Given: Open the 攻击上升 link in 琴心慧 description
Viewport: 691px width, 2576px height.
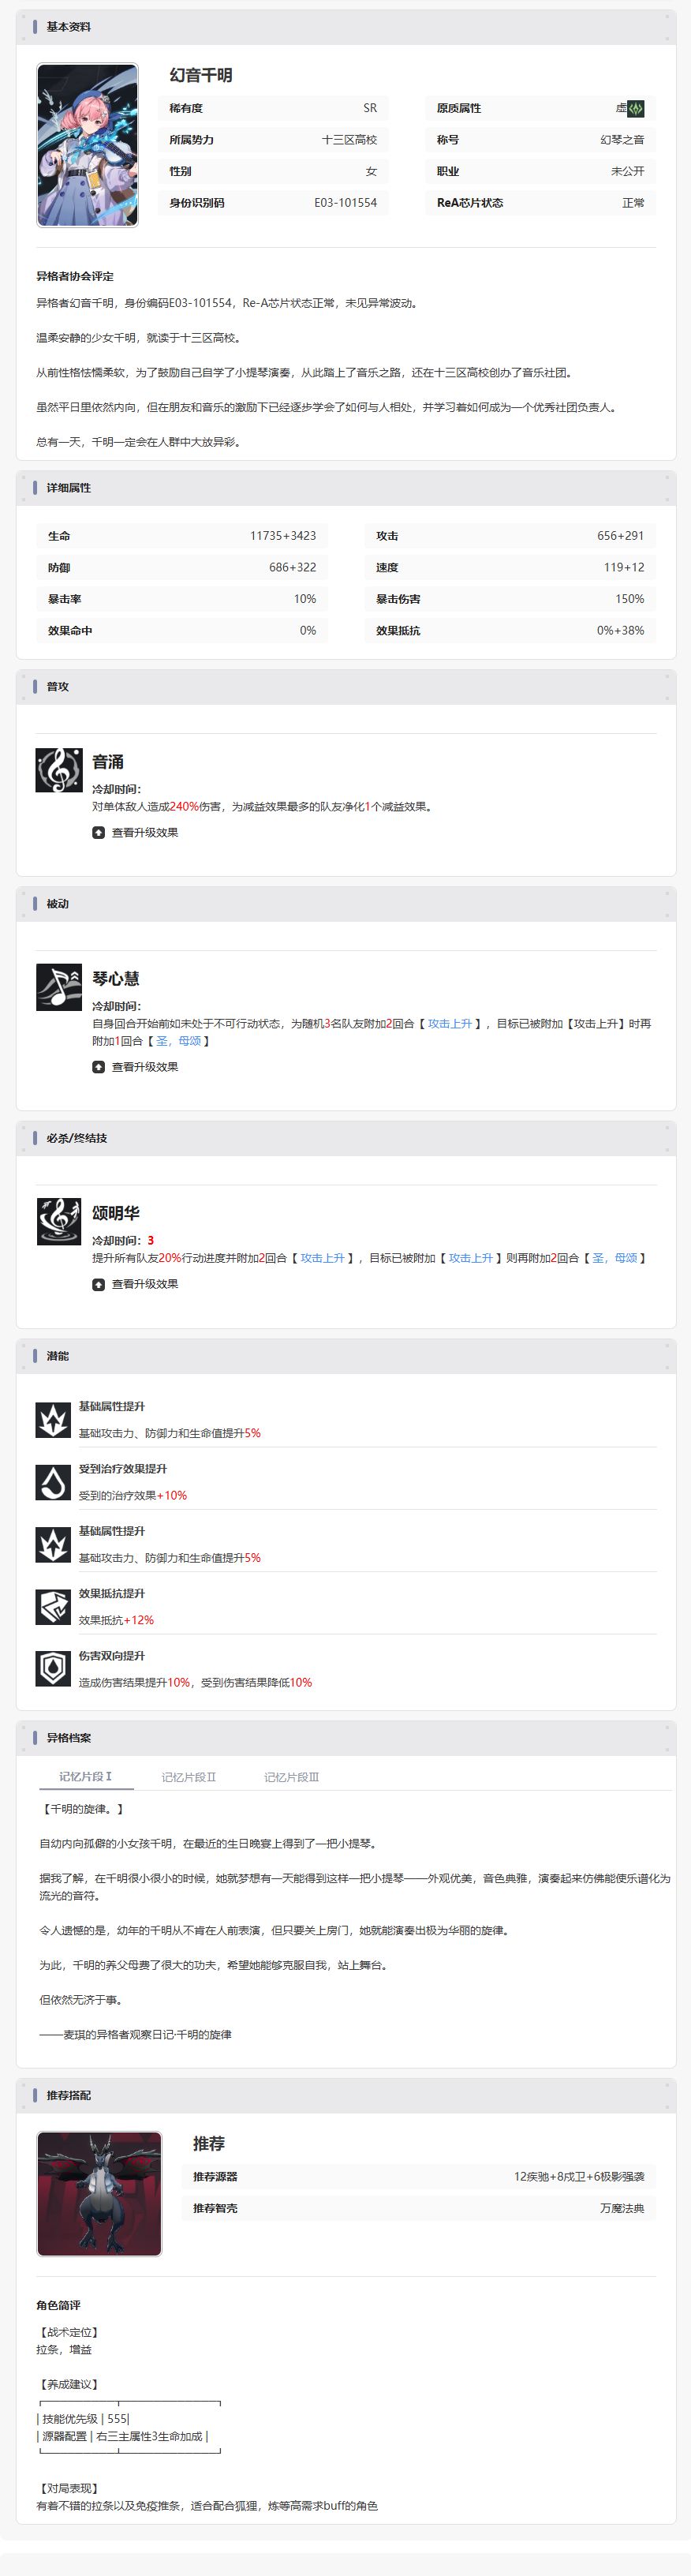Looking at the screenshot, I should tap(450, 1024).
